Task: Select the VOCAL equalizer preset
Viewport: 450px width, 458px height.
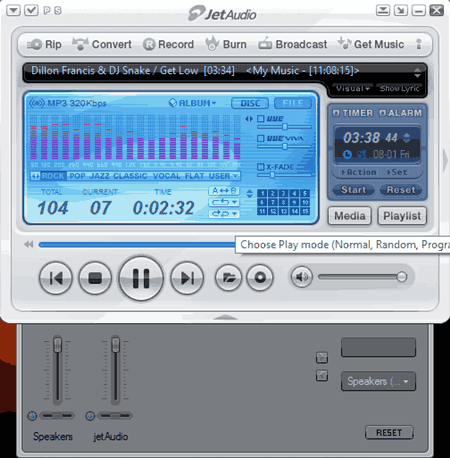Action: point(166,176)
